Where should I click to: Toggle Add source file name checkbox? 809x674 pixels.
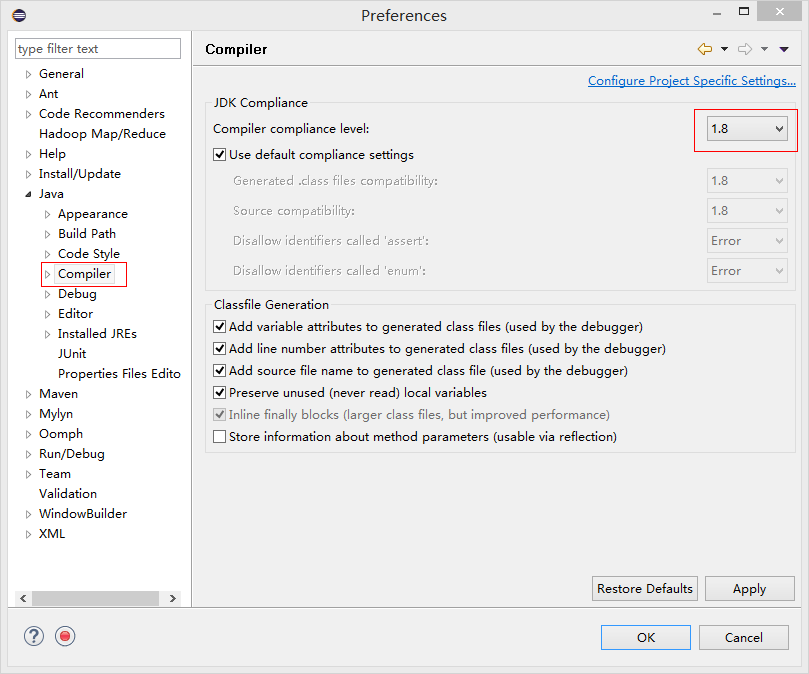coord(219,371)
